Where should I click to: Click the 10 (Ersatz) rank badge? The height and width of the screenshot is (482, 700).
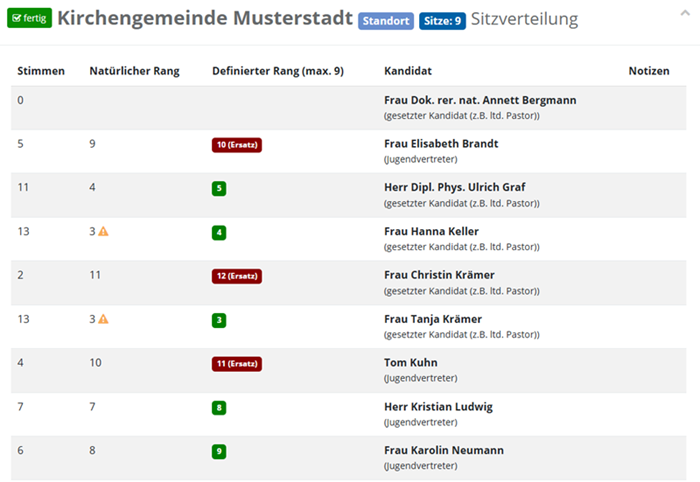click(237, 145)
